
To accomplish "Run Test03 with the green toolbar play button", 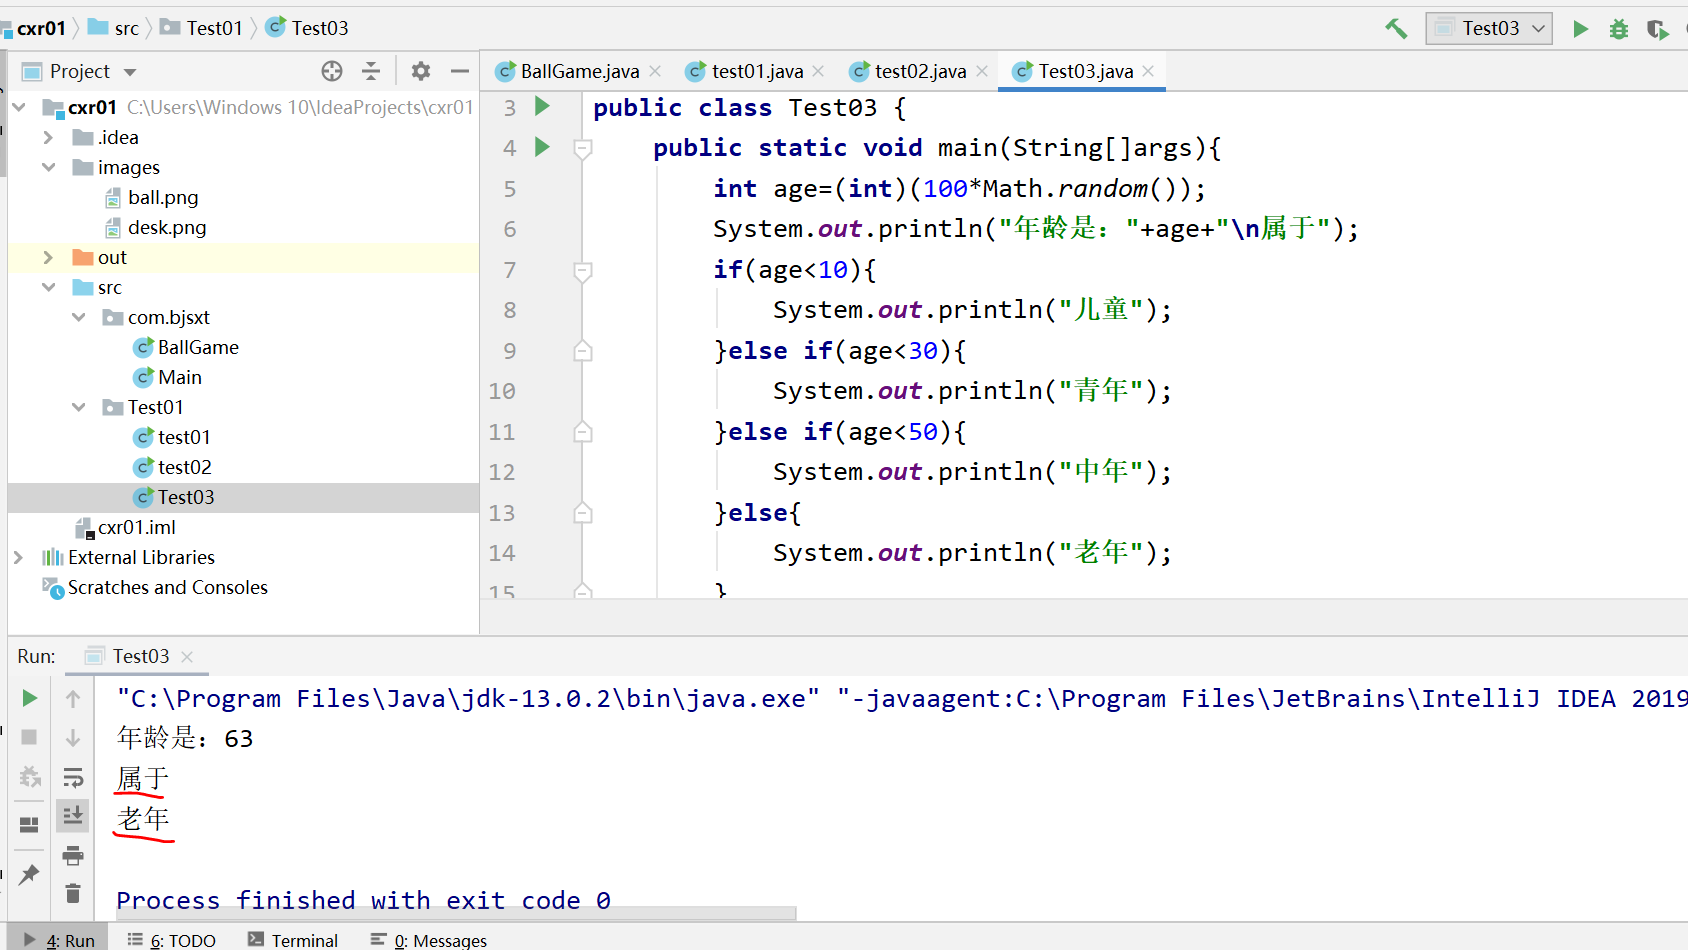I will coord(1580,29).
